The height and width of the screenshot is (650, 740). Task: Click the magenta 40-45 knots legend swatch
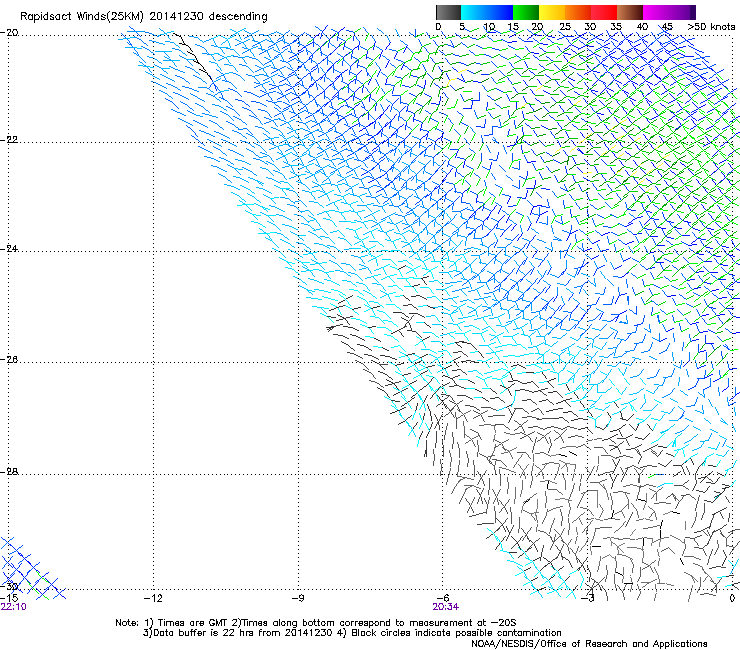pos(656,12)
